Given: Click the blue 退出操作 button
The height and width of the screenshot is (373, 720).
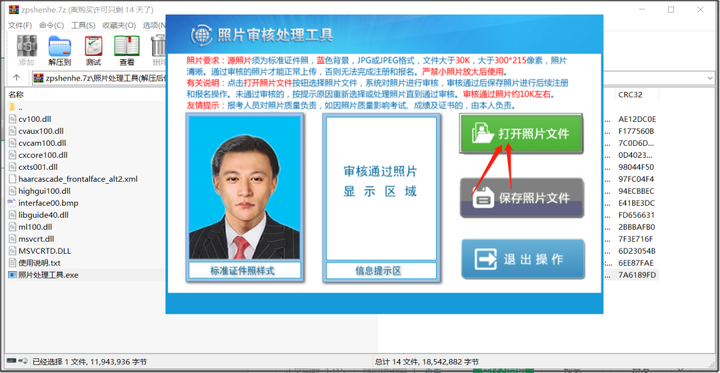Looking at the screenshot, I should tap(523, 259).
